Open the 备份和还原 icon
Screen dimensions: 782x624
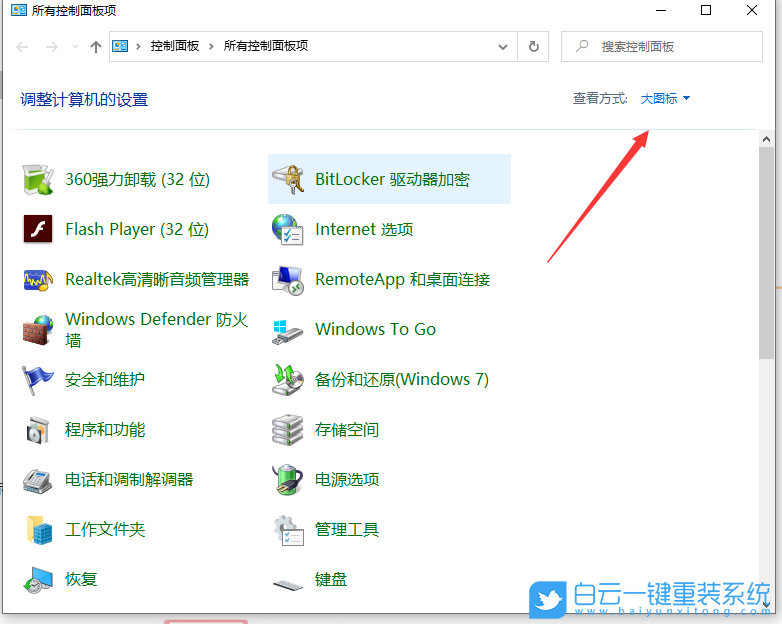click(288, 380)
